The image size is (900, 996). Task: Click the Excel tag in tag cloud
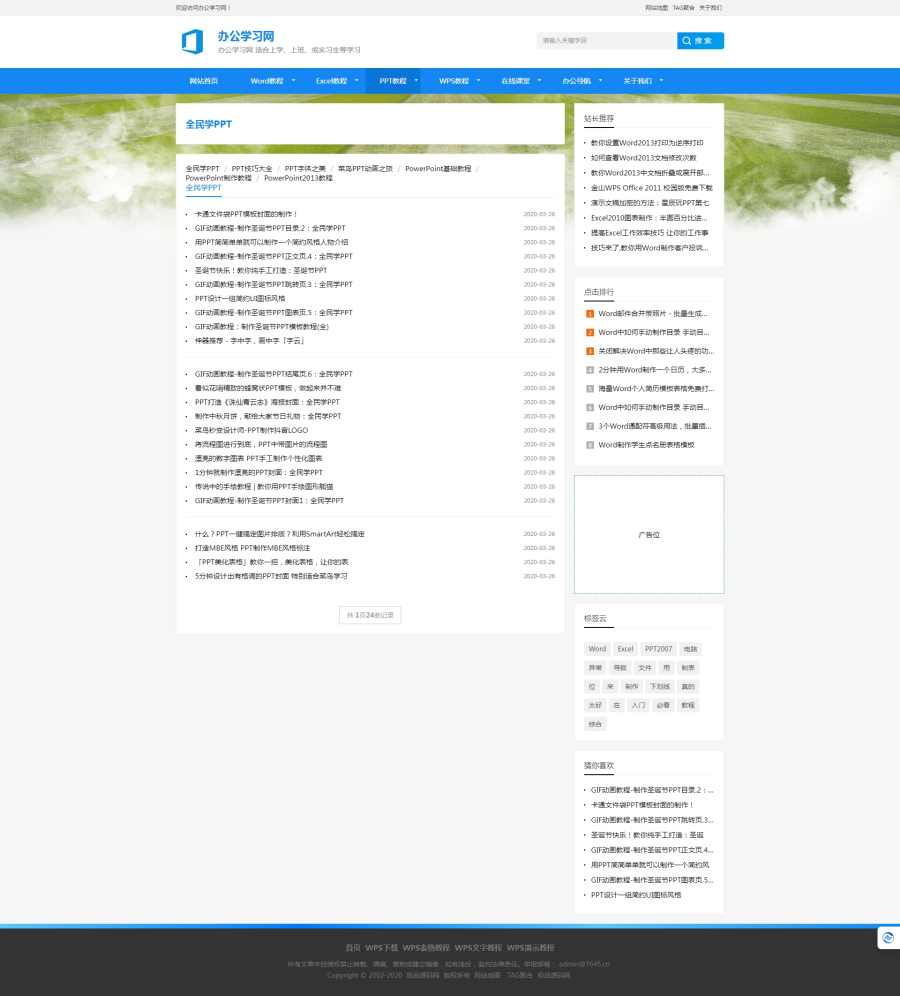[x=625, y=649]
